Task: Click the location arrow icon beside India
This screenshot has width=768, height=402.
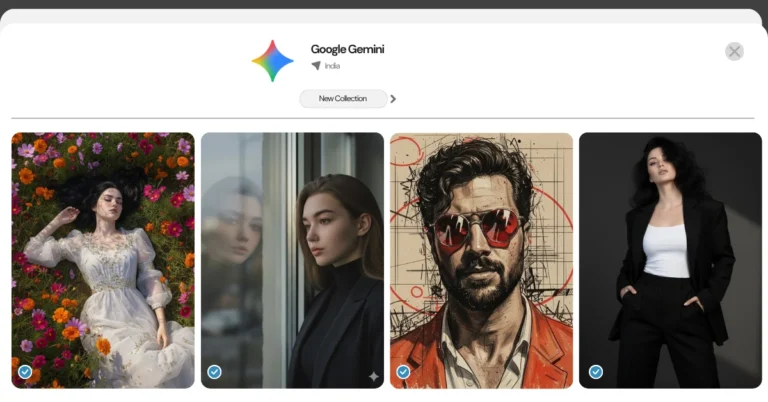Action: (316, 66)
